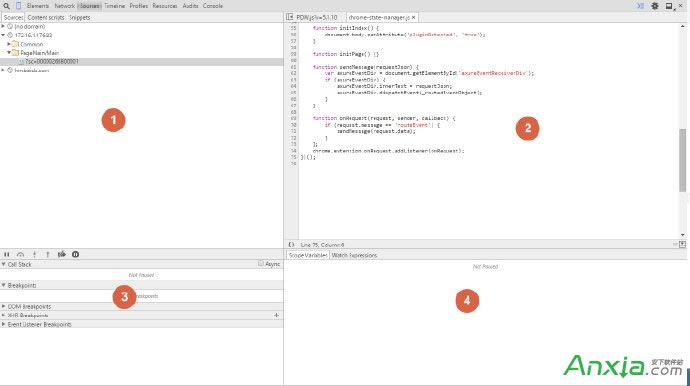This screenshot has height=386, width=690.
Task: Click the magnifier inspect element icon
Action: point(6,6)
